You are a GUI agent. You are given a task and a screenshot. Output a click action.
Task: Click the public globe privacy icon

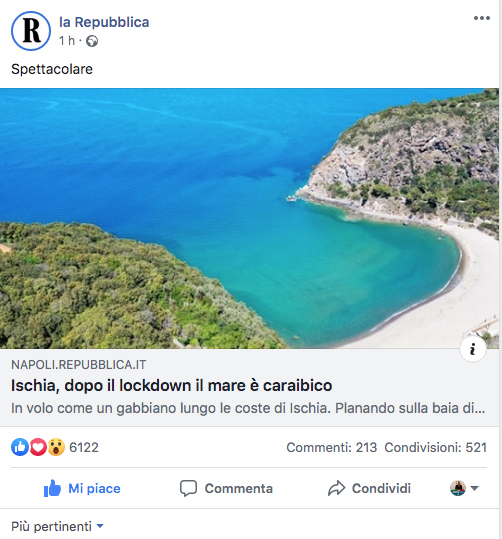coord(92,41)
